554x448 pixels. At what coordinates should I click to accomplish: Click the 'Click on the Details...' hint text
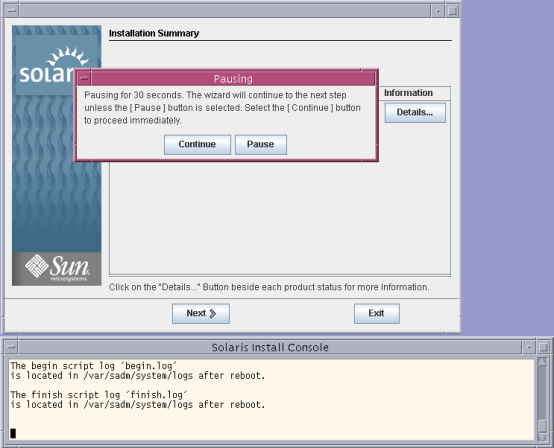[269, 287]
